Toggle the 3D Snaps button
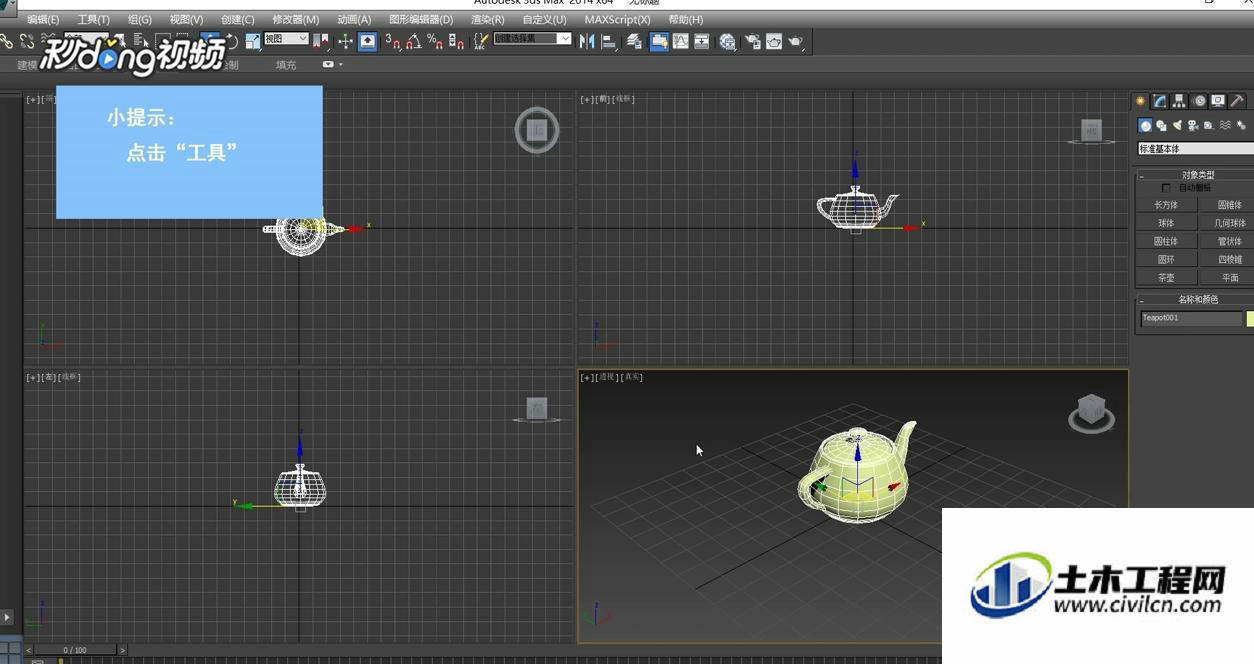This screenshot has width=1254, height=664. (392, 42)
